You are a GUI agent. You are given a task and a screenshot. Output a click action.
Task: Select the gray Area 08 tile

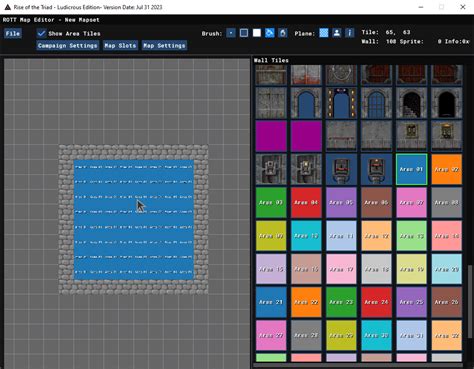pyautogui.click(x=447, y=203)
